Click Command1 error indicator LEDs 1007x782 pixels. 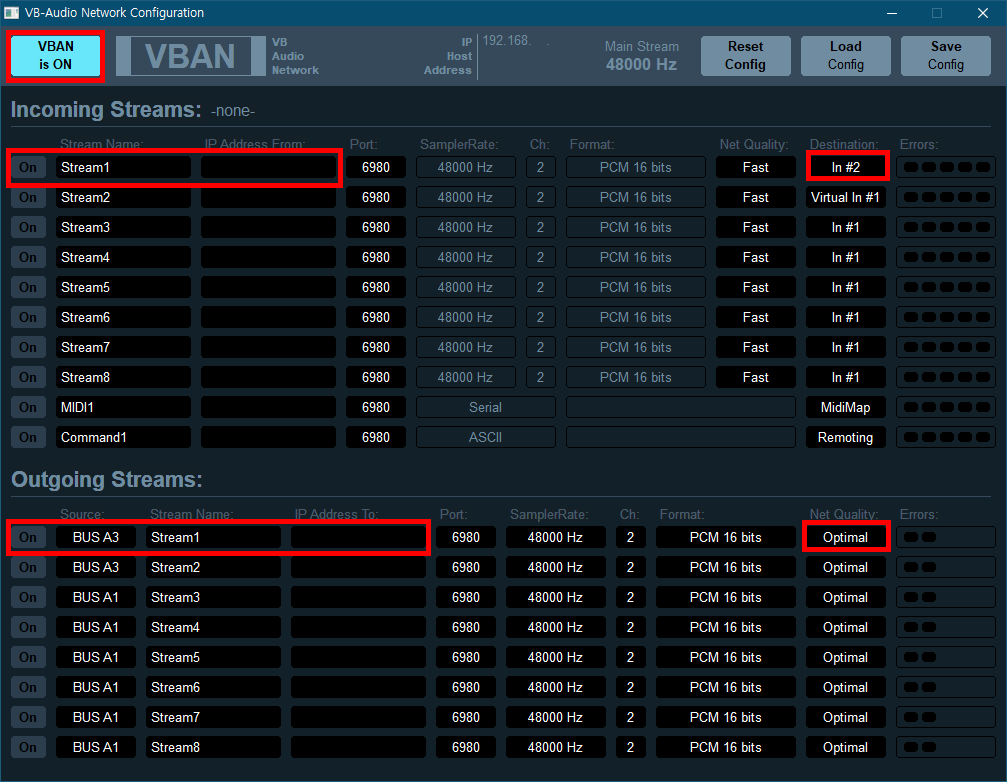tap(946, 437)
